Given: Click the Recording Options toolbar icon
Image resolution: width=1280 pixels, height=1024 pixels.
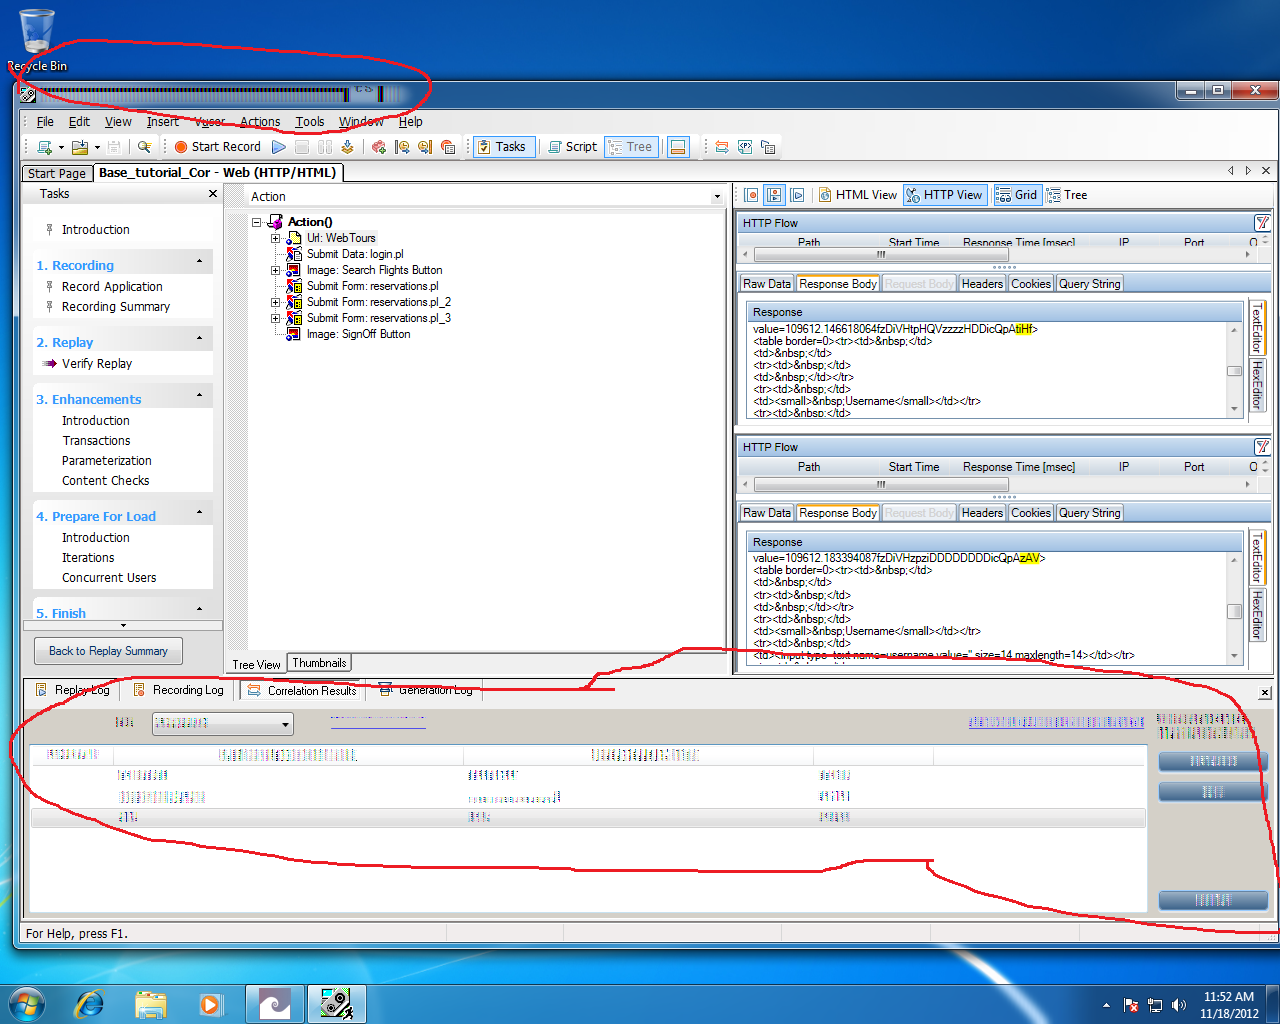Looking at the screenshot, I should click(448, 147).
